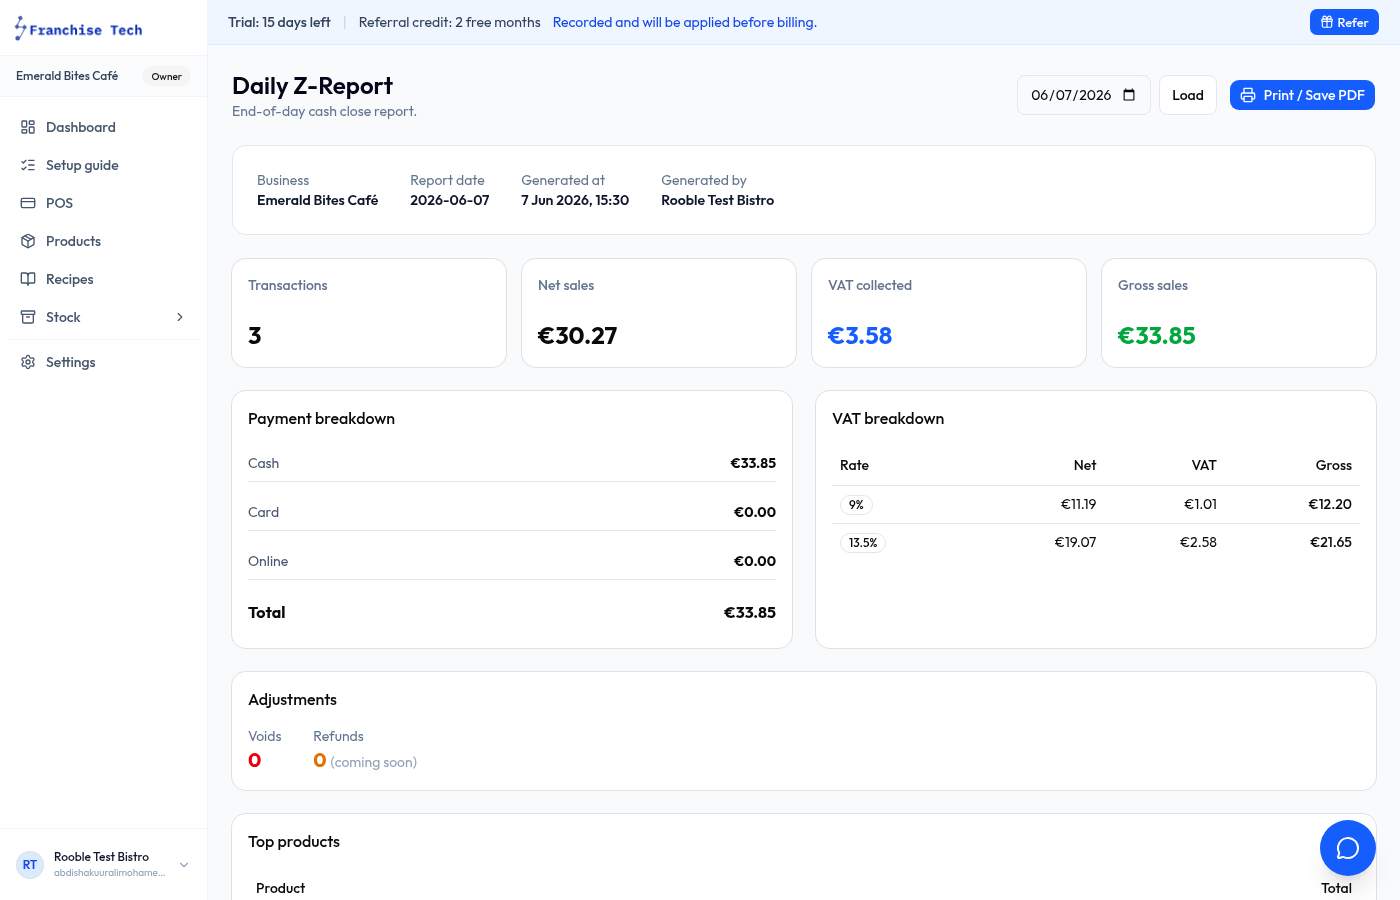The width and height of the screenshot is (1400, 900).
Task: Click the VAT collected value €3.58
Action: [860, 336]
